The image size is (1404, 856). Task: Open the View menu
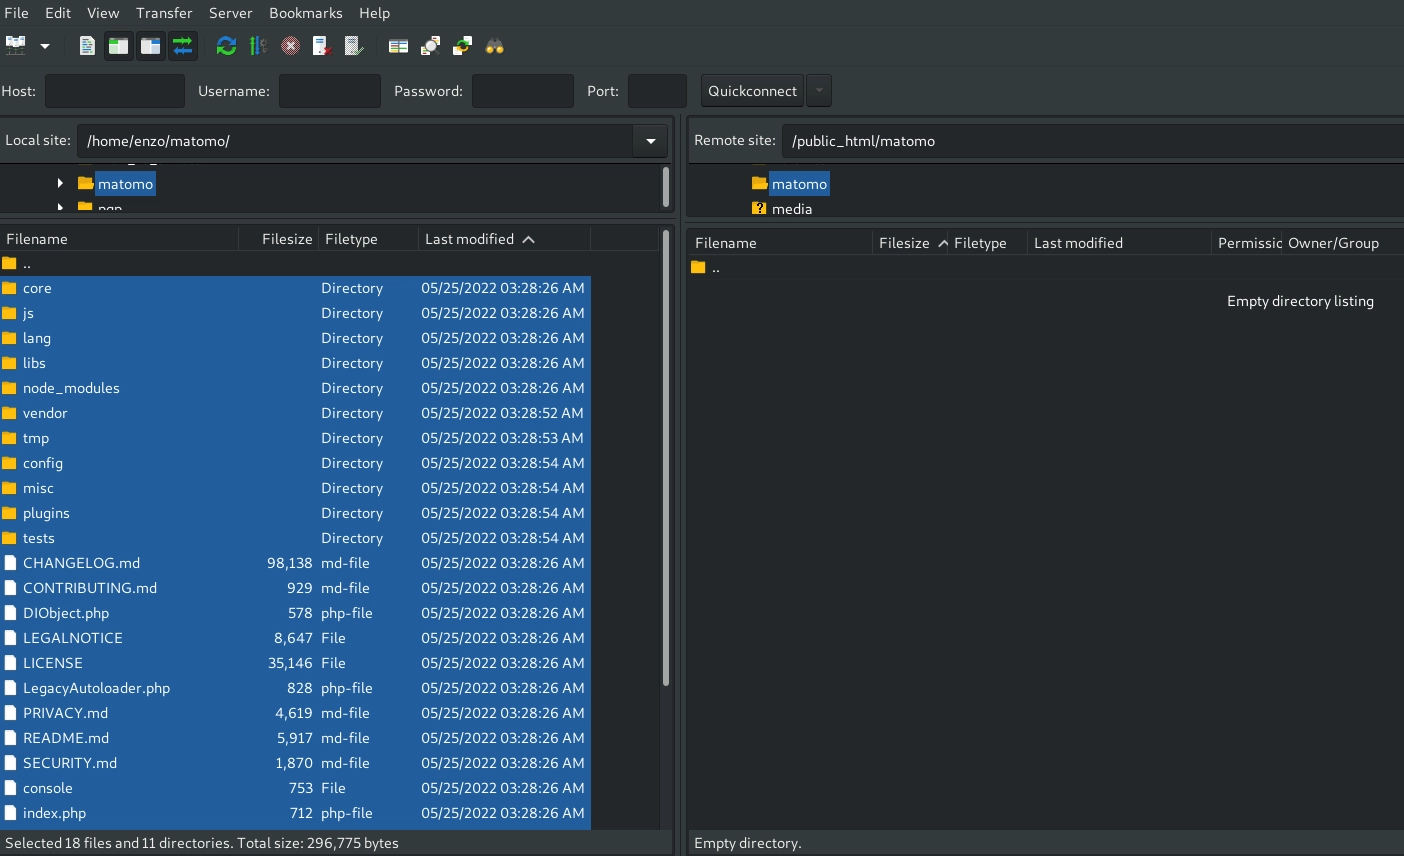coord(103,13)
